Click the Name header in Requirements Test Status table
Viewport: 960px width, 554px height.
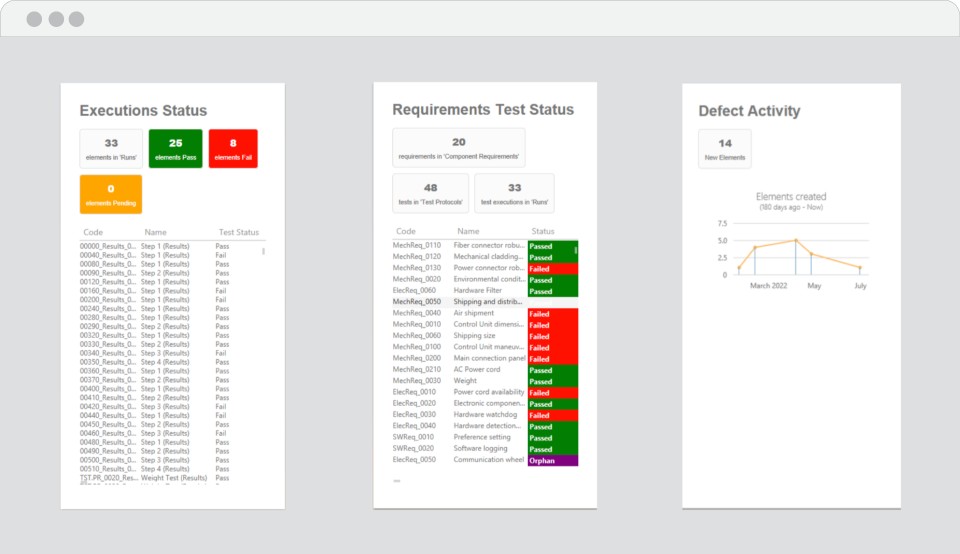click(468, 231)
